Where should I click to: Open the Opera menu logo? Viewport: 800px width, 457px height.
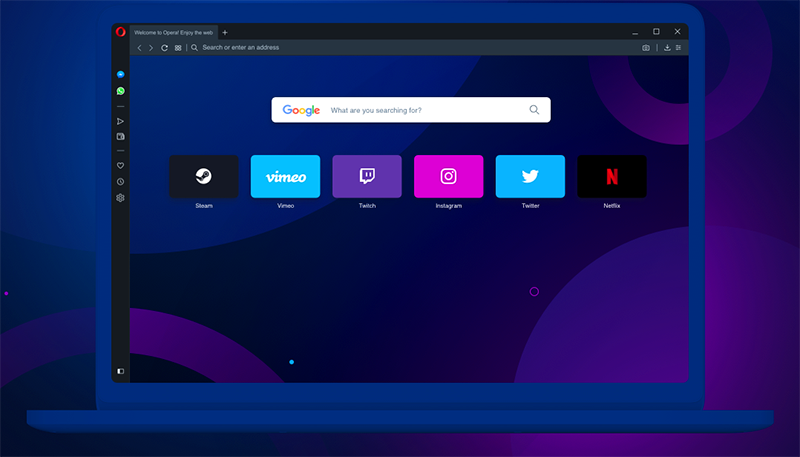(120, 32)
